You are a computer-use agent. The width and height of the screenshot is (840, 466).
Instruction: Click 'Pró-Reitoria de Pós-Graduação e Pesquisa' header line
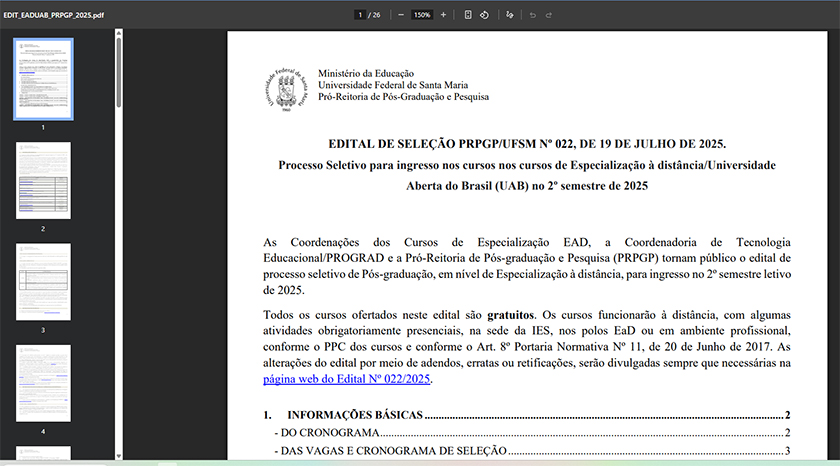click(x=403, y=97)
